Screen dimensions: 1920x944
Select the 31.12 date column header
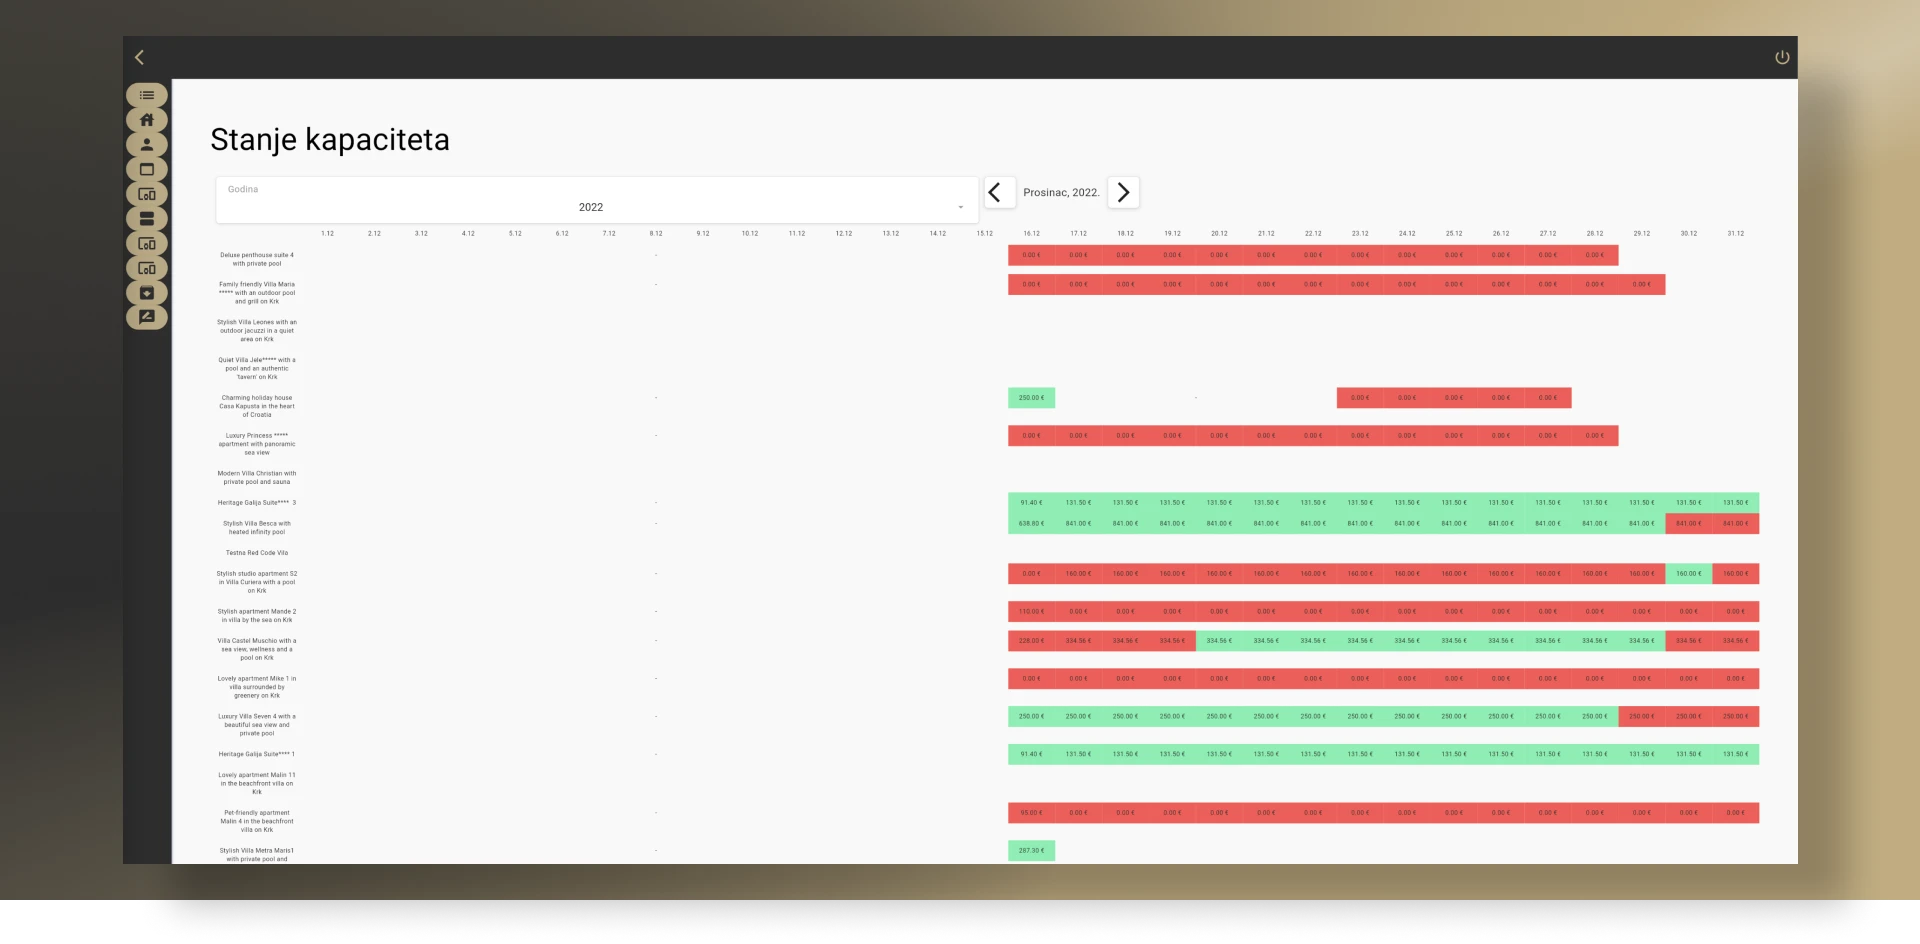(1735, 234)
